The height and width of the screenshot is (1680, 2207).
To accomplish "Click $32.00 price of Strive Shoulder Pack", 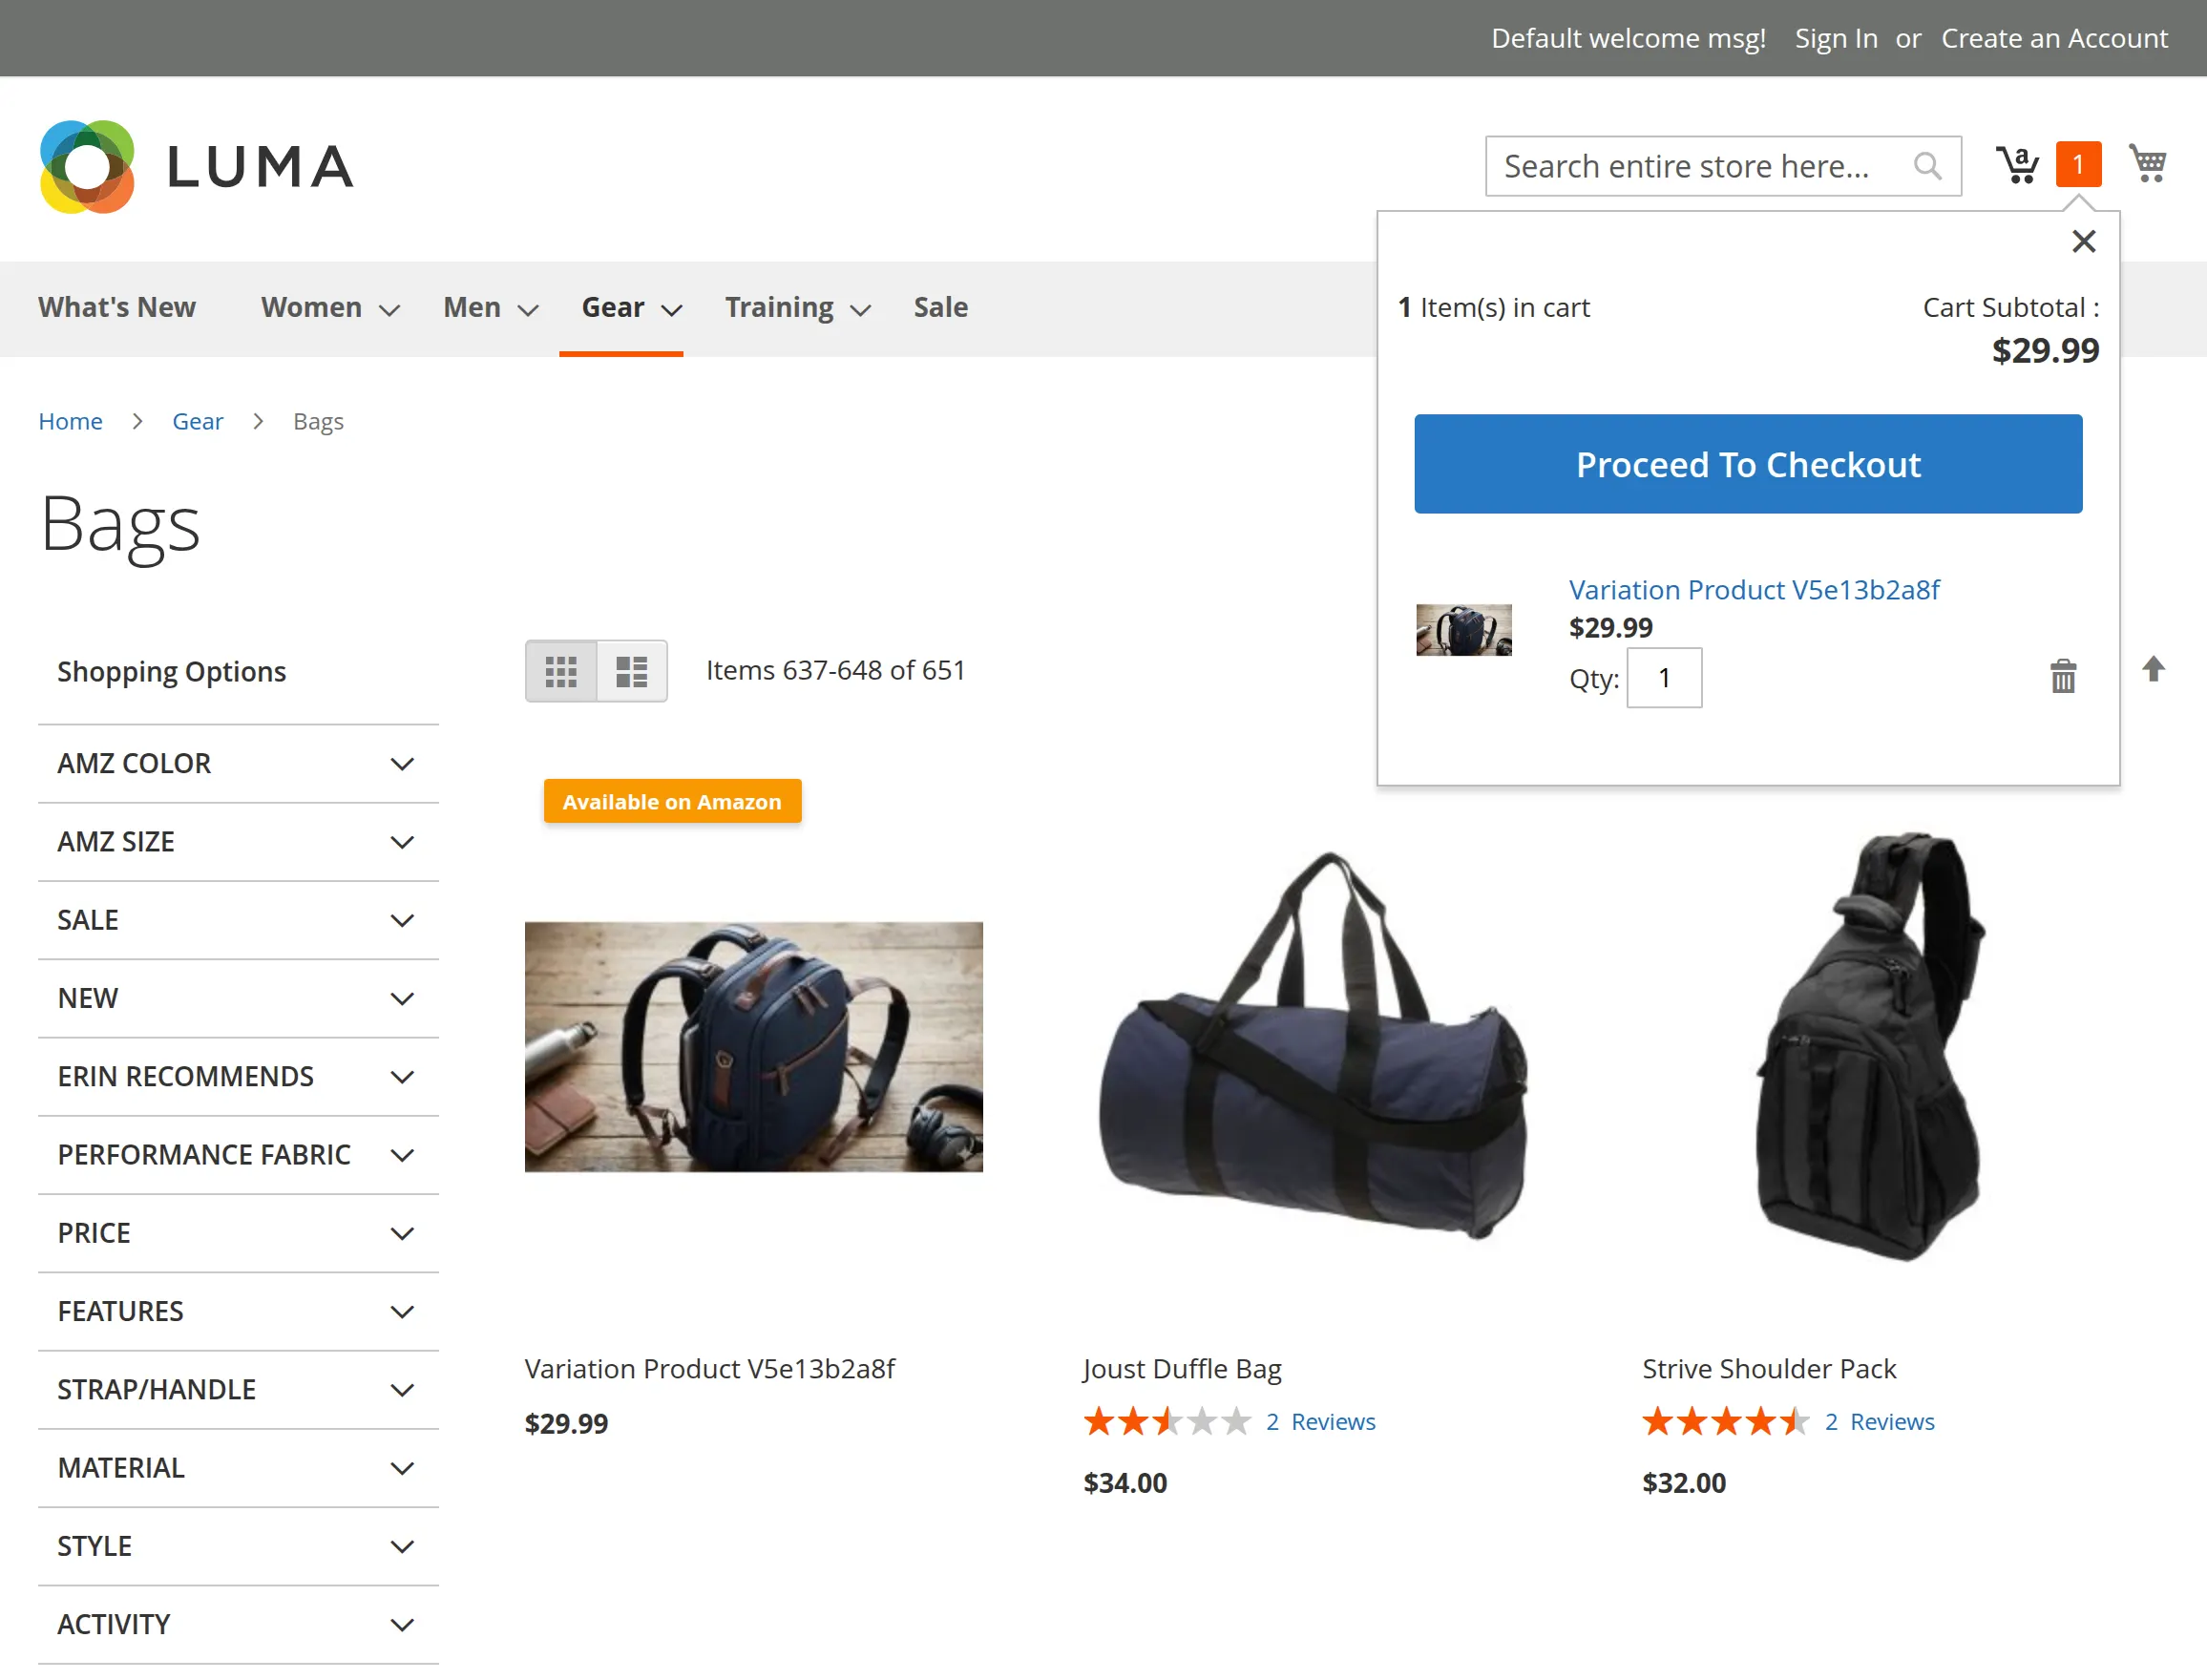I will 1684,1483.
